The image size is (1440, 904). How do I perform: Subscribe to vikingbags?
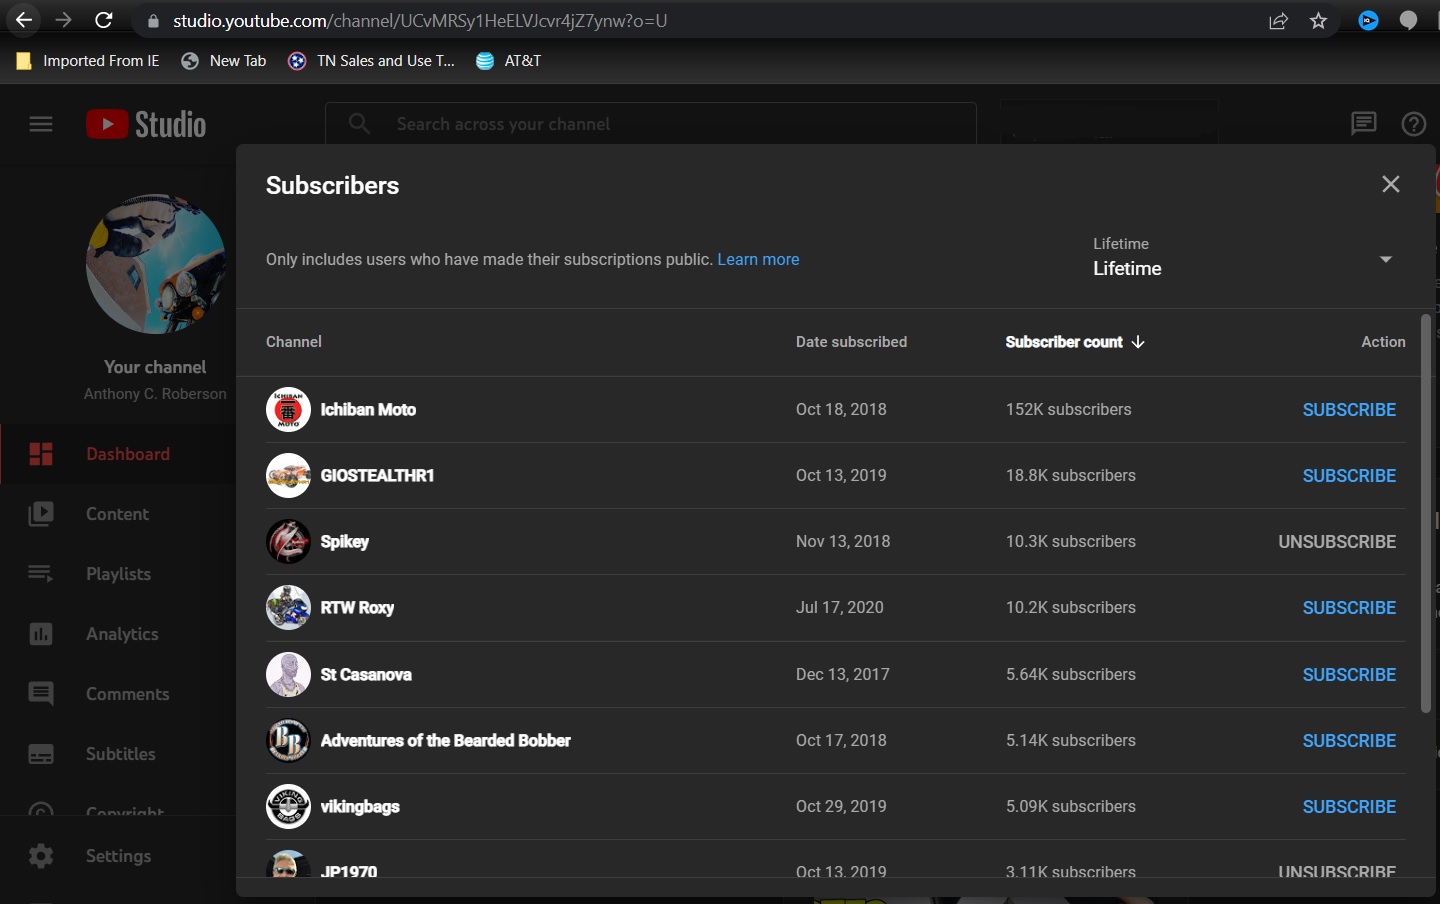pyautogui.click(x=1349, y=807)
